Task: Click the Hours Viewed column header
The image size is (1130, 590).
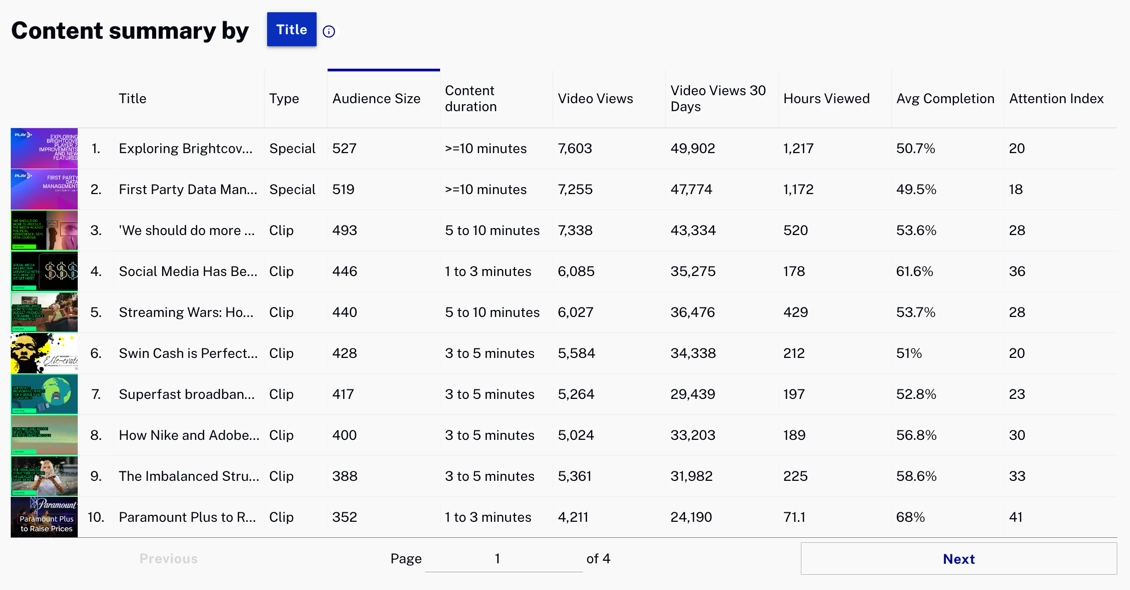Action: (x=826, y=99)
